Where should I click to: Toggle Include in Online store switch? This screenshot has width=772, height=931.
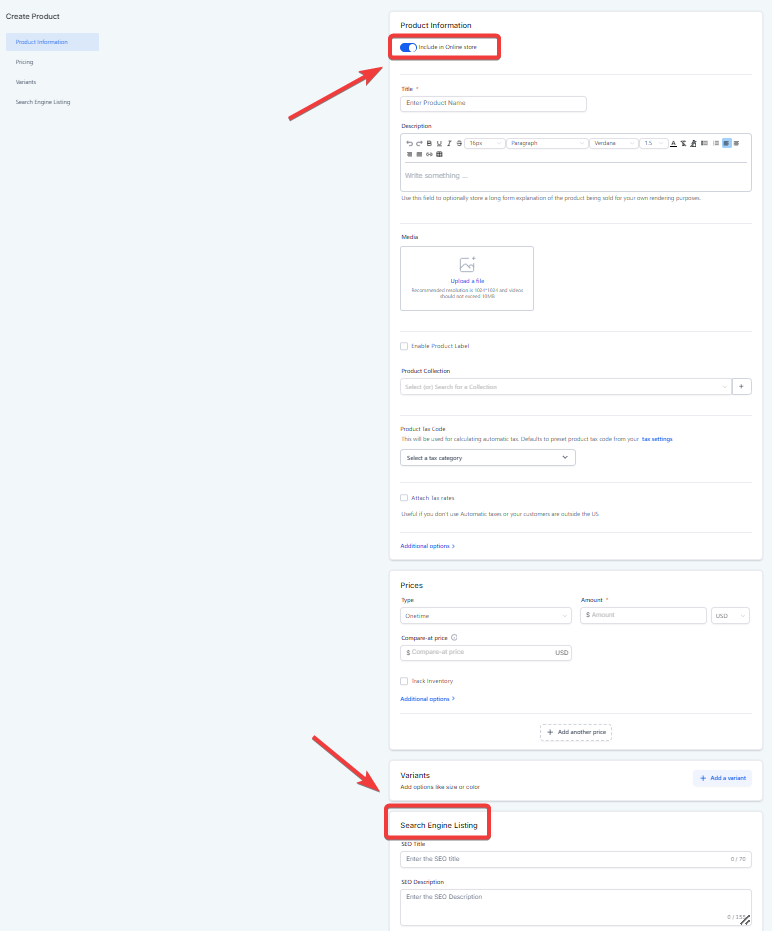(408, 48)
